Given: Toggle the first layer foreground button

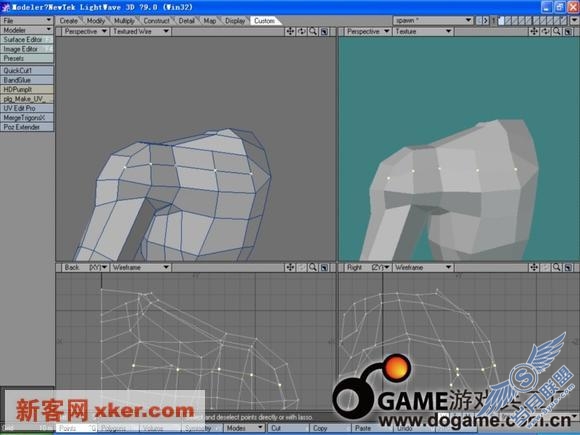Looking at the screenshot, I should [x=501, y=21].
